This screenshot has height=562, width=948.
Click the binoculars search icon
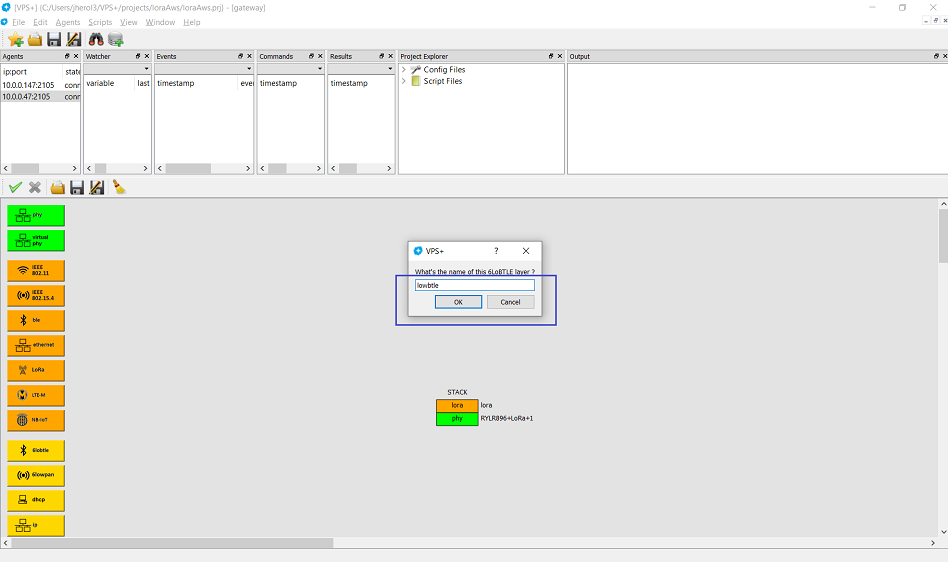97,39
